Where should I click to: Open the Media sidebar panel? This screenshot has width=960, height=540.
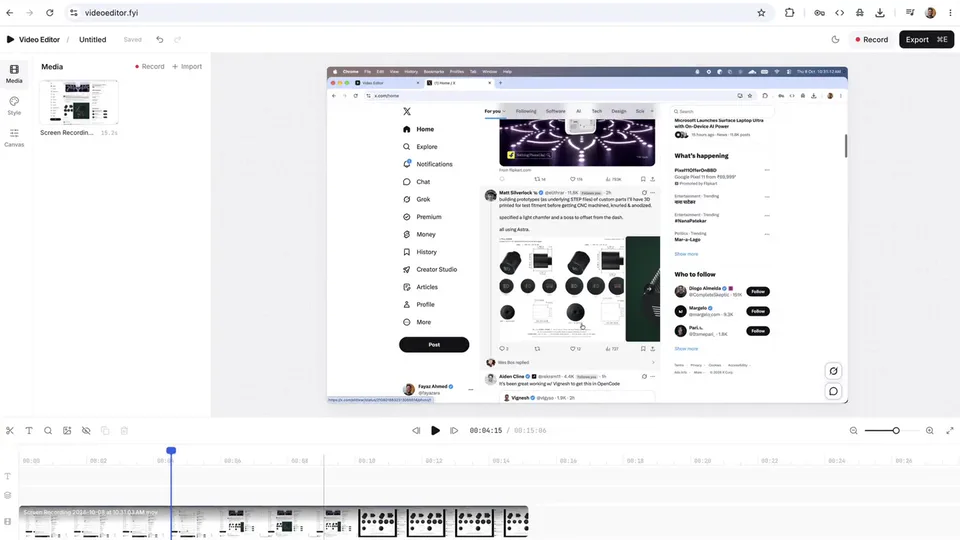click(x=14, y=73)
